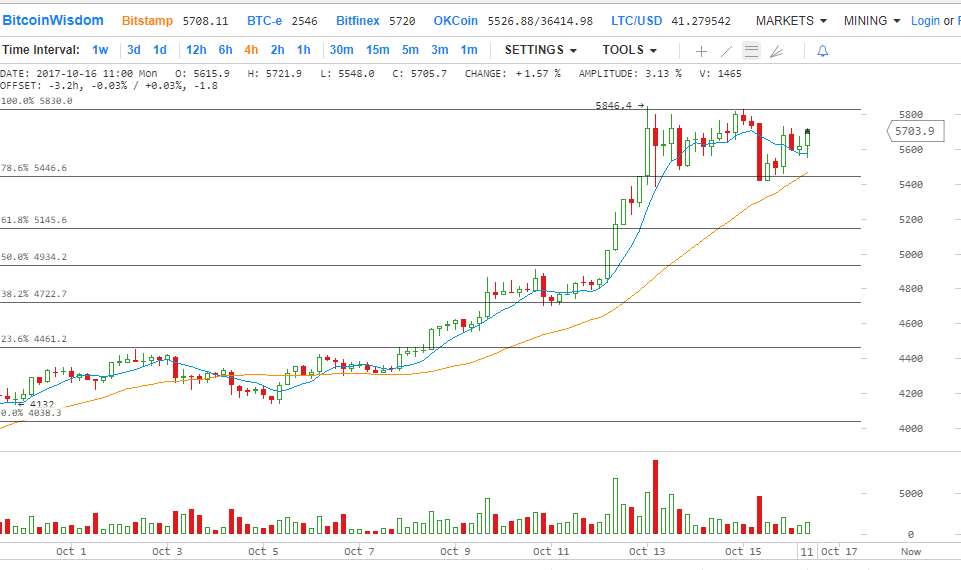Select the Fibonacci retracement lines tool
Screen dimensions: 961x570
point(752,51)
